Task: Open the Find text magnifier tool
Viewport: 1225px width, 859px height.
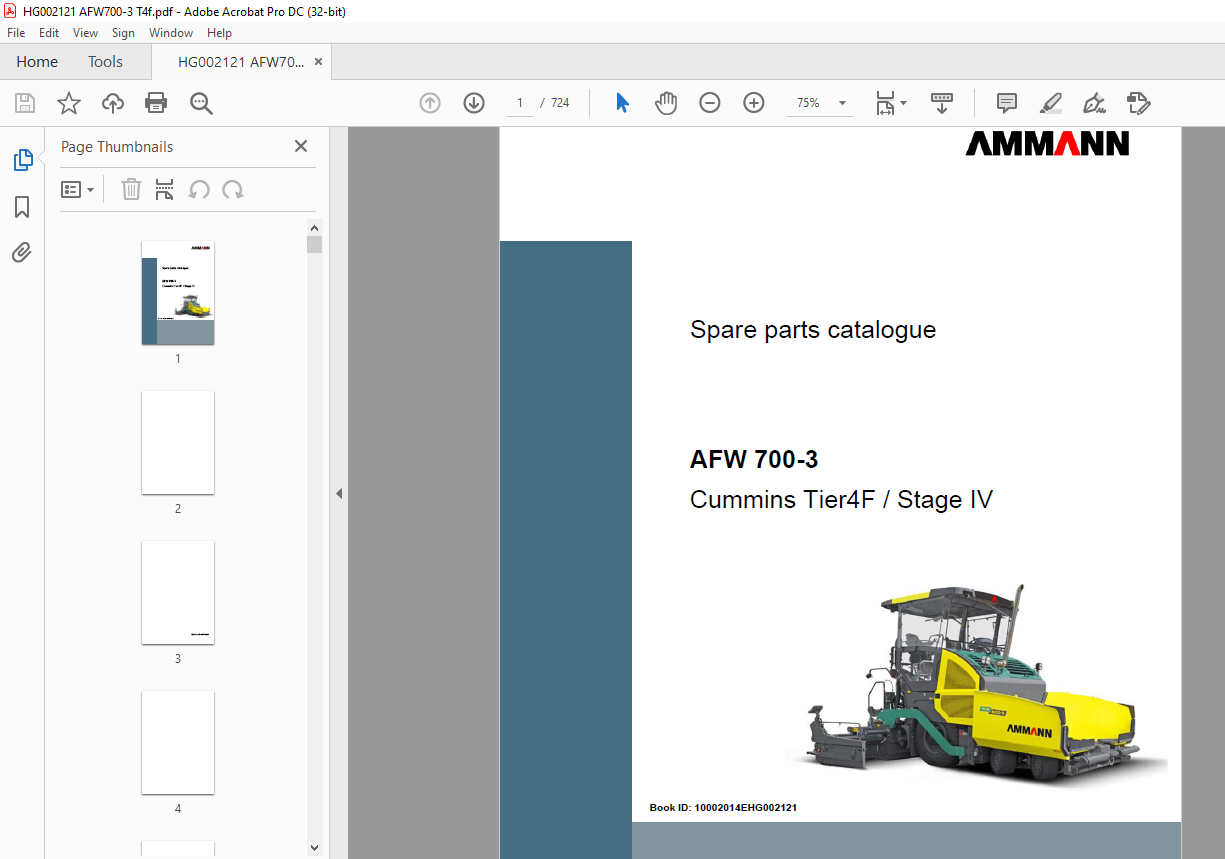Action: pos(201,103)
